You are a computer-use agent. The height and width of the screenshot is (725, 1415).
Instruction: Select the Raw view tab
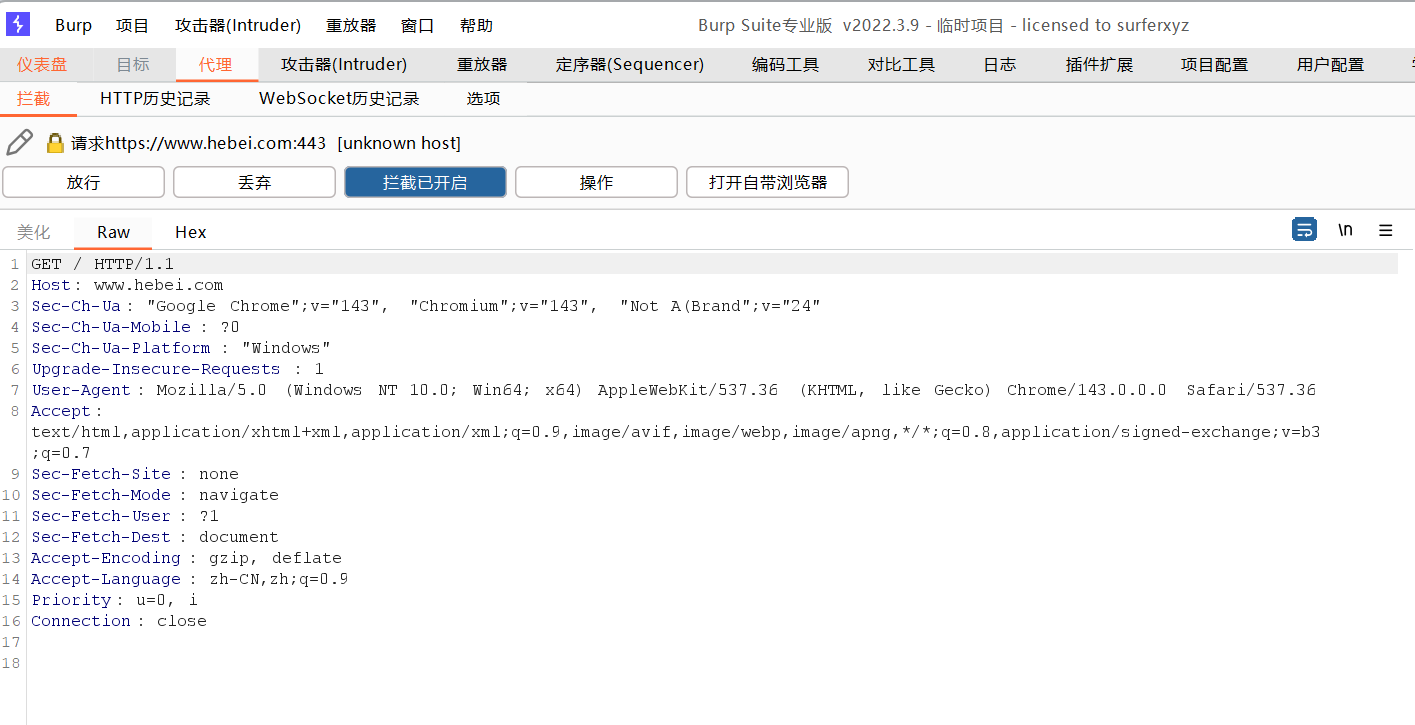coord(113,232)
